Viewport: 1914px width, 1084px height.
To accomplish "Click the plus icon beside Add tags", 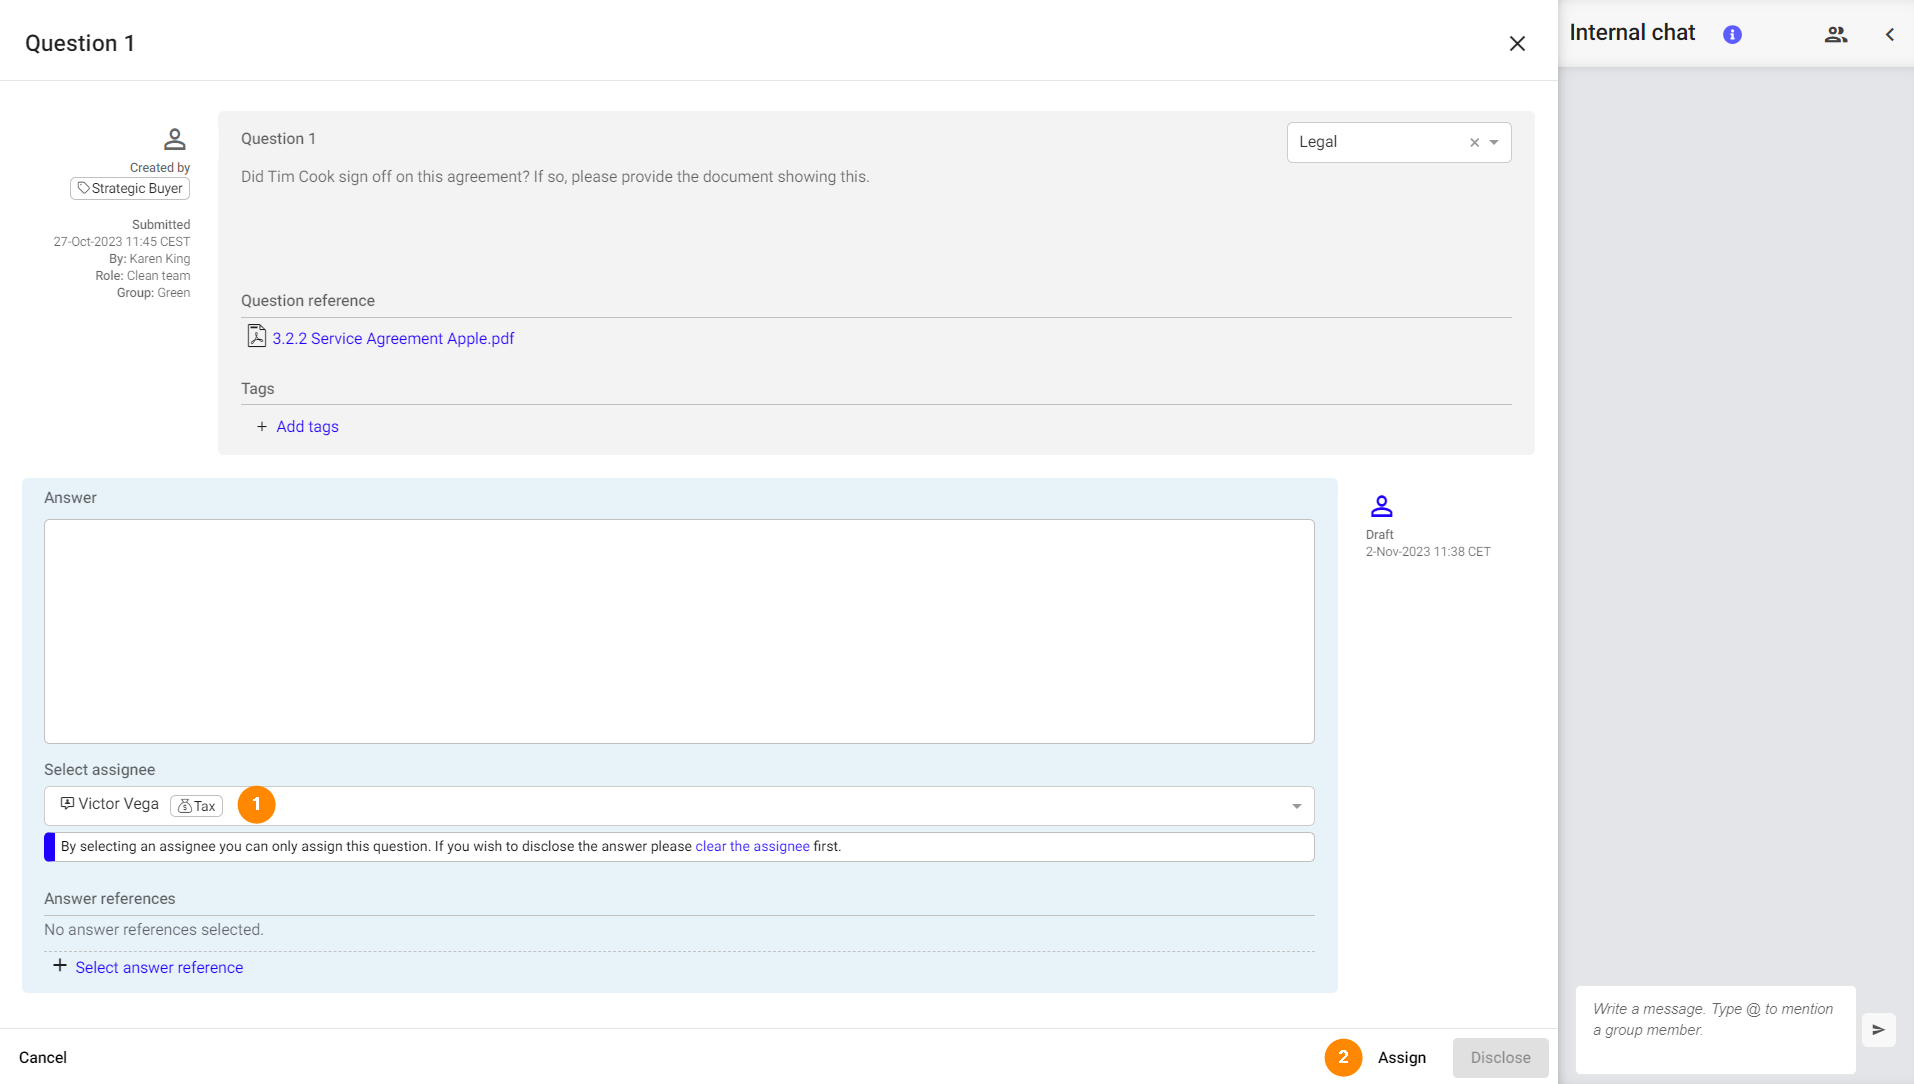I will [x=262, y=427].
